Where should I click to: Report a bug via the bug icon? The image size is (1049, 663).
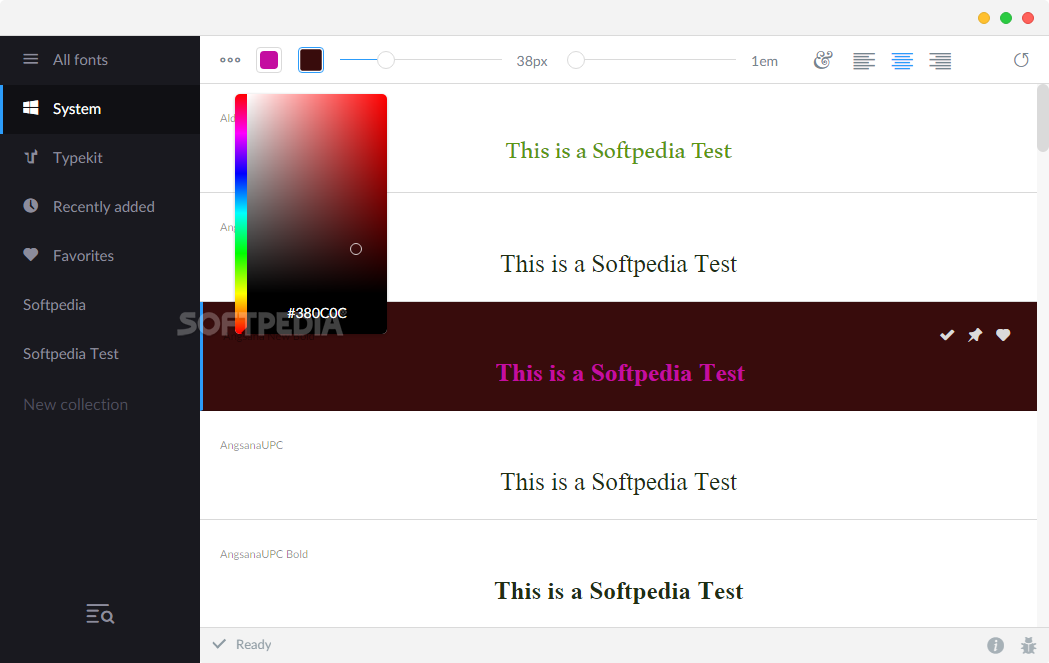pos(1028,645)
